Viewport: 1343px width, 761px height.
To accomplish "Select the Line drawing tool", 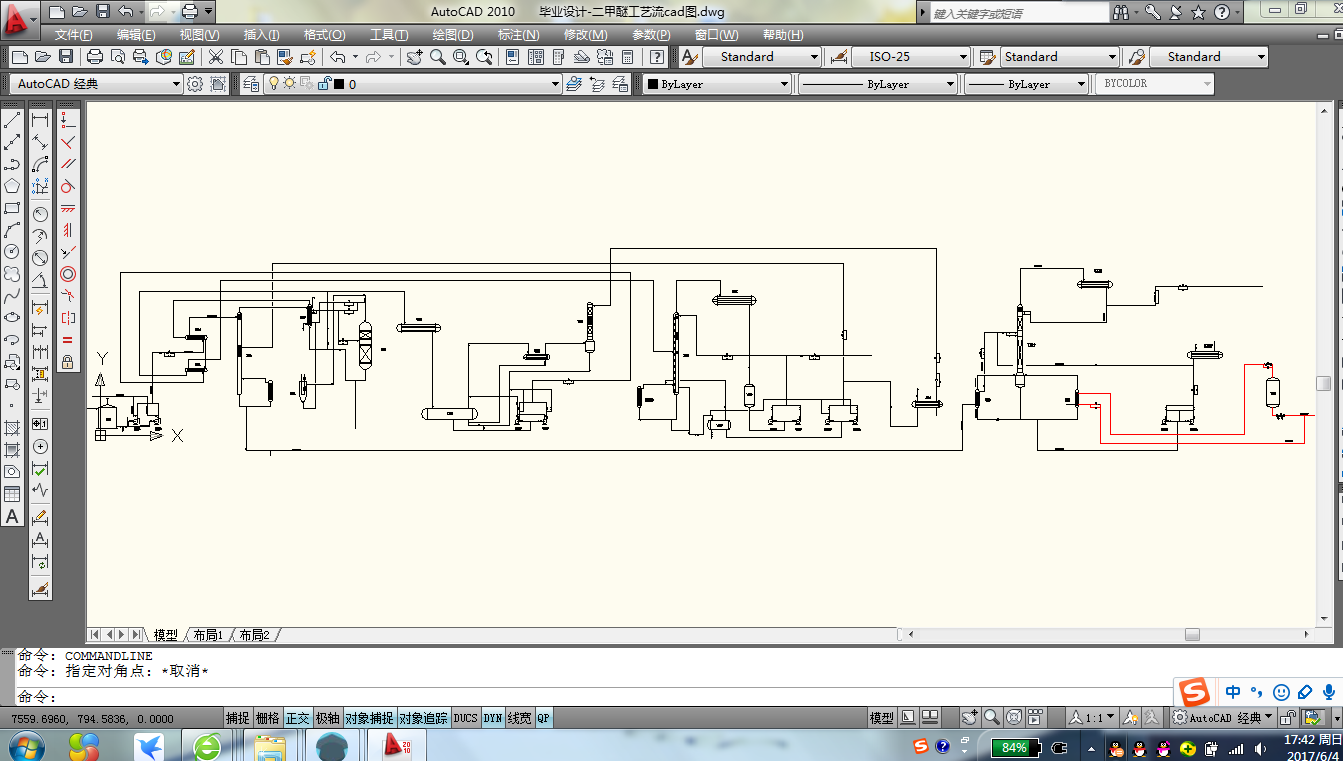I will tap(12, 121).
